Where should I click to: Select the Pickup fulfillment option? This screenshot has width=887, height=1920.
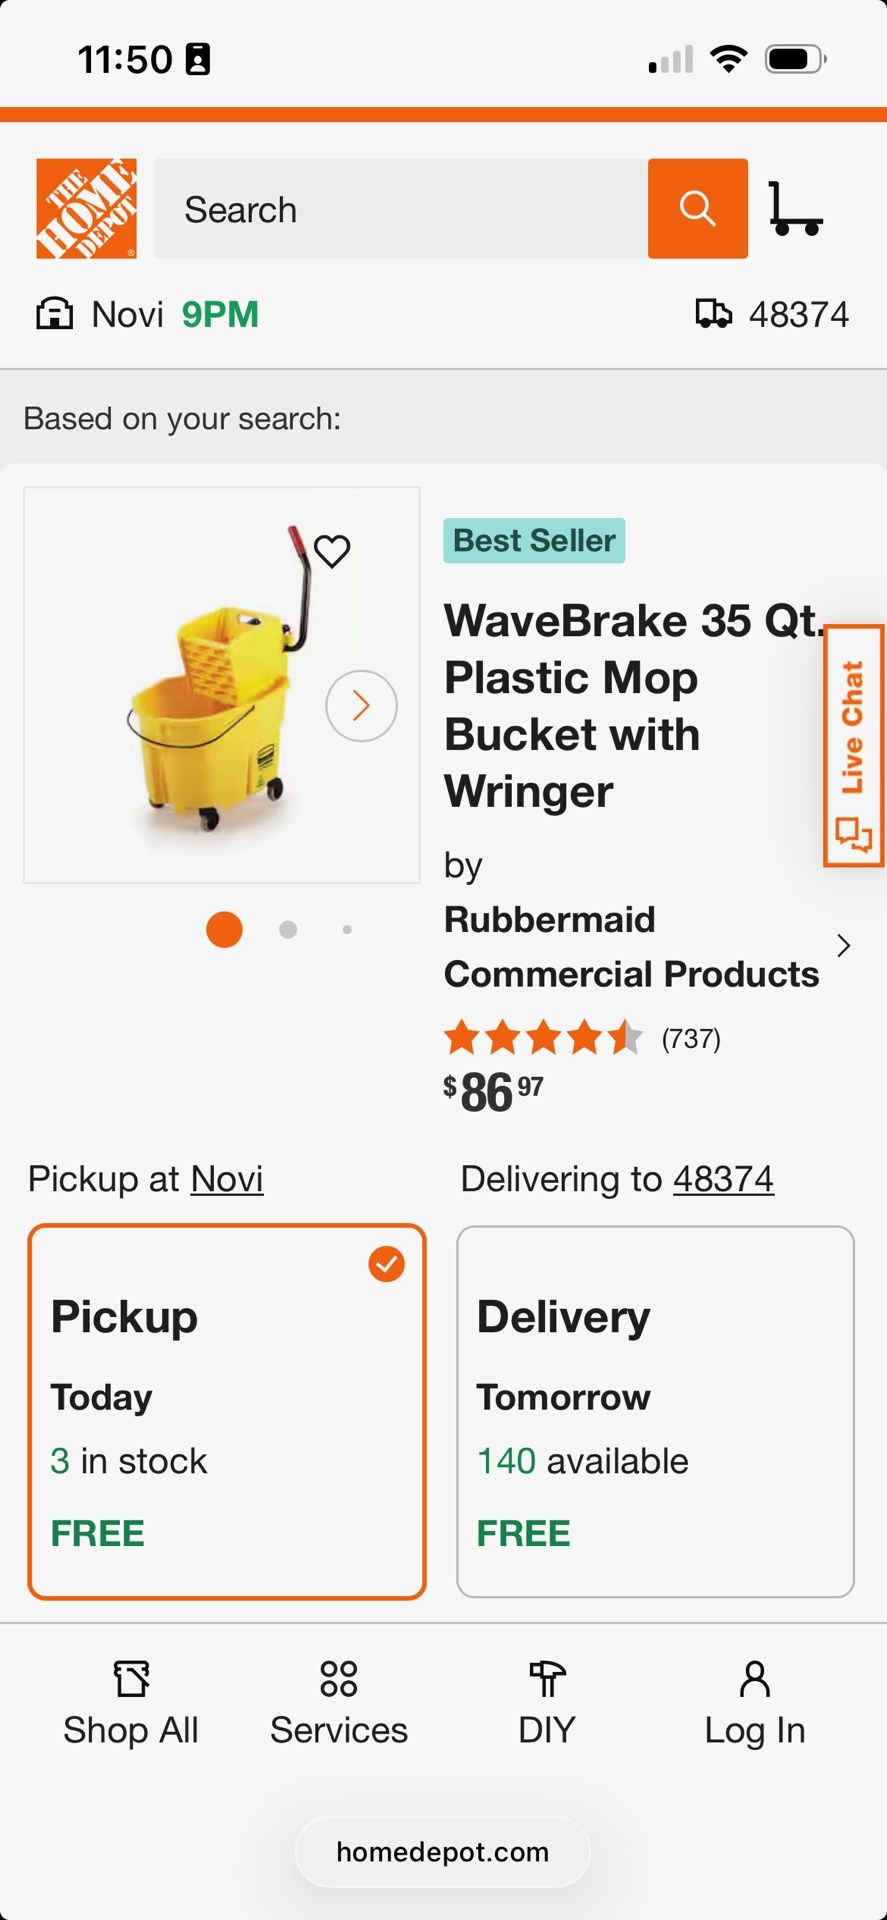(x=227, y=1411)
